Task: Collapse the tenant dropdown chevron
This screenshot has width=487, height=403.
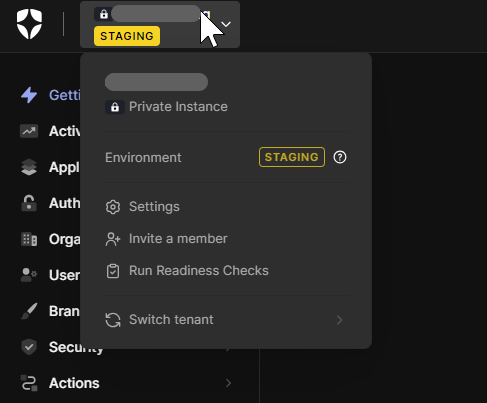Action: pyautogui.click(x=226, y=24)
